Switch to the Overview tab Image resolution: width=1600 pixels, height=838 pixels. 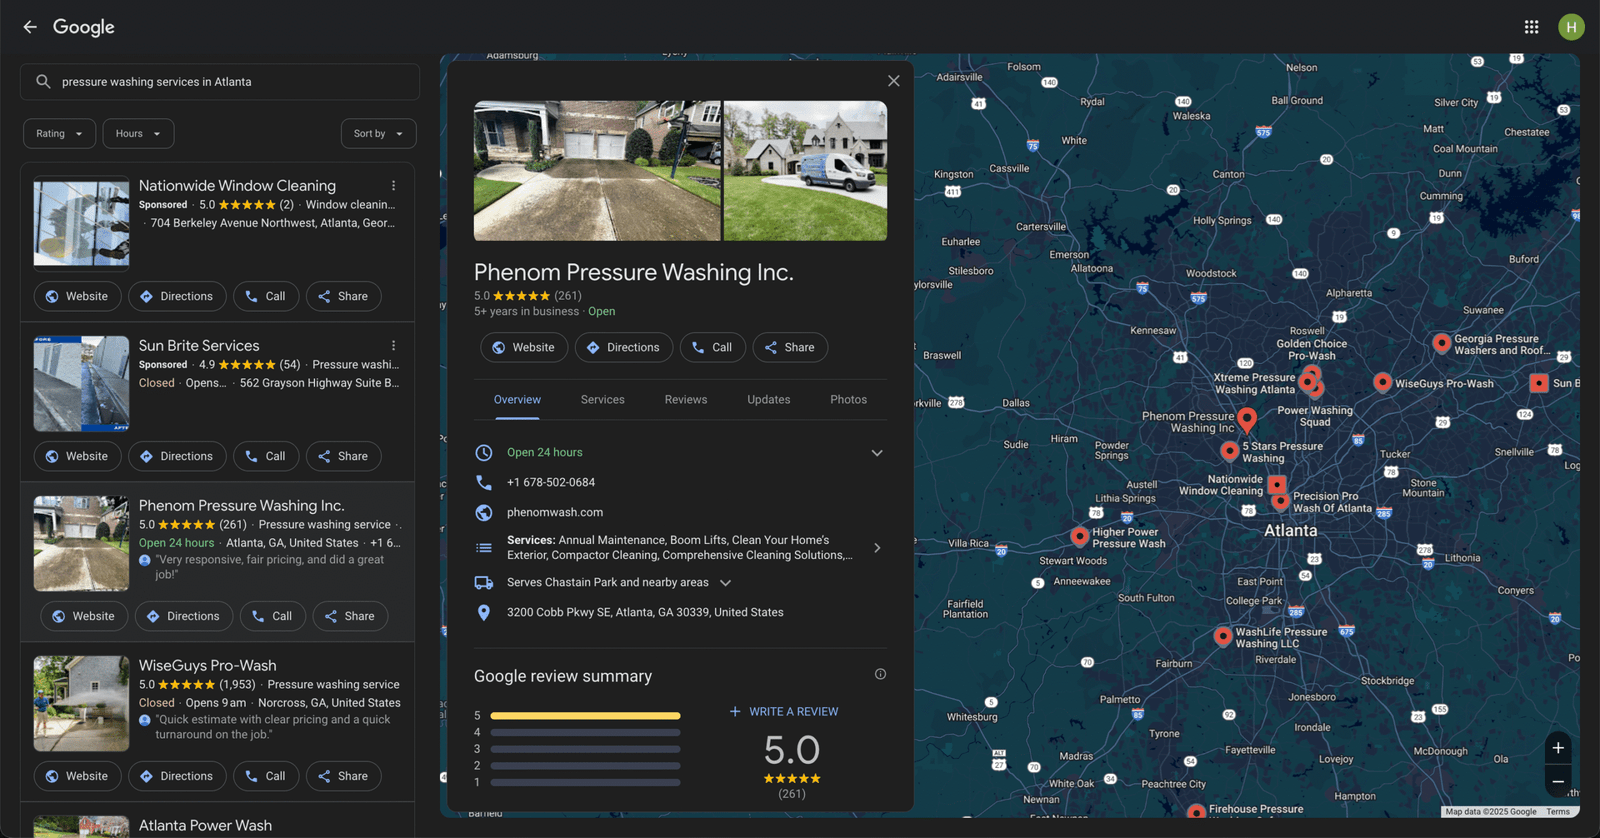click(x=517, y=400)
